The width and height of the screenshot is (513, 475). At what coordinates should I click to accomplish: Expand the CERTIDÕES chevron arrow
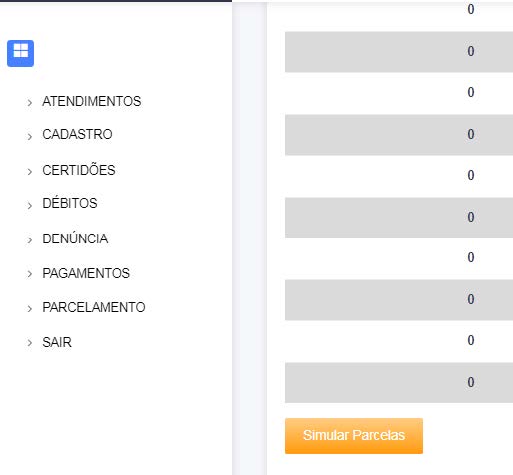pos(30,171)
